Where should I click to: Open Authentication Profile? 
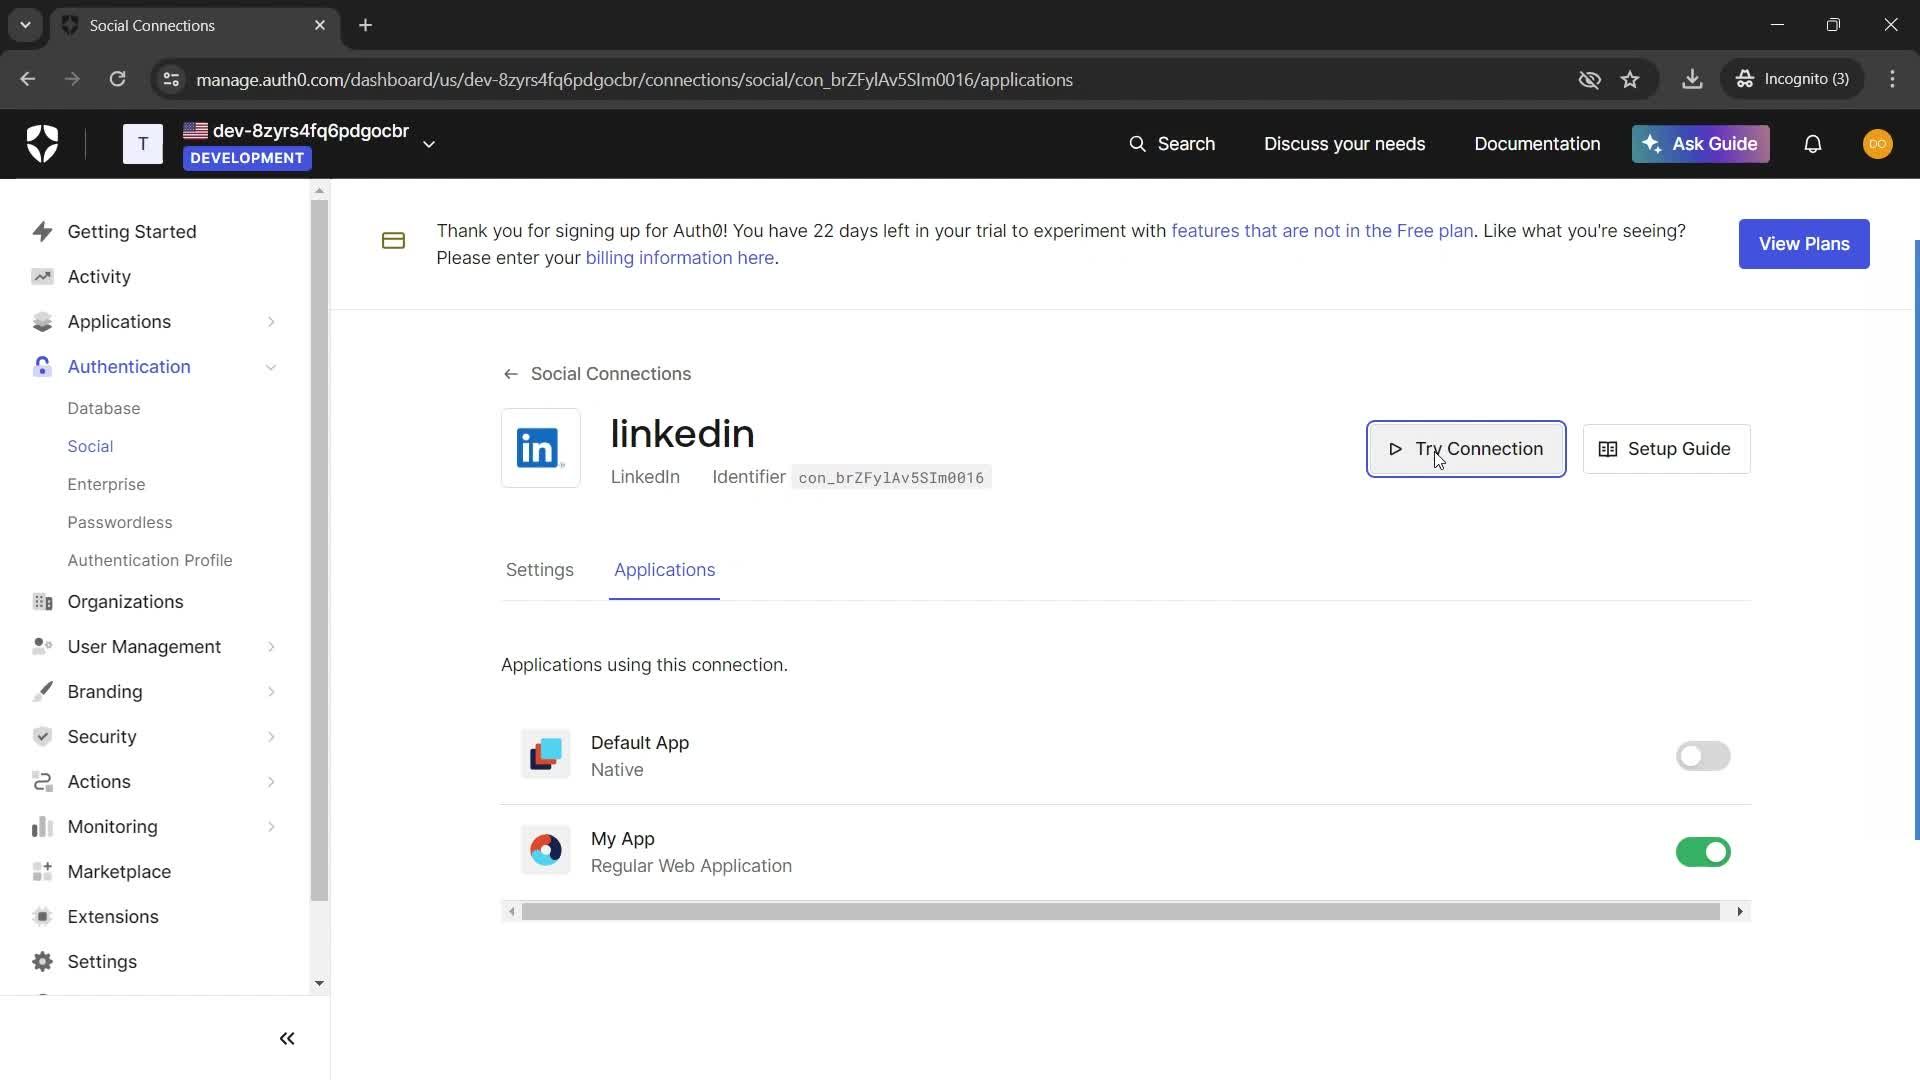[x=150, y=561]
